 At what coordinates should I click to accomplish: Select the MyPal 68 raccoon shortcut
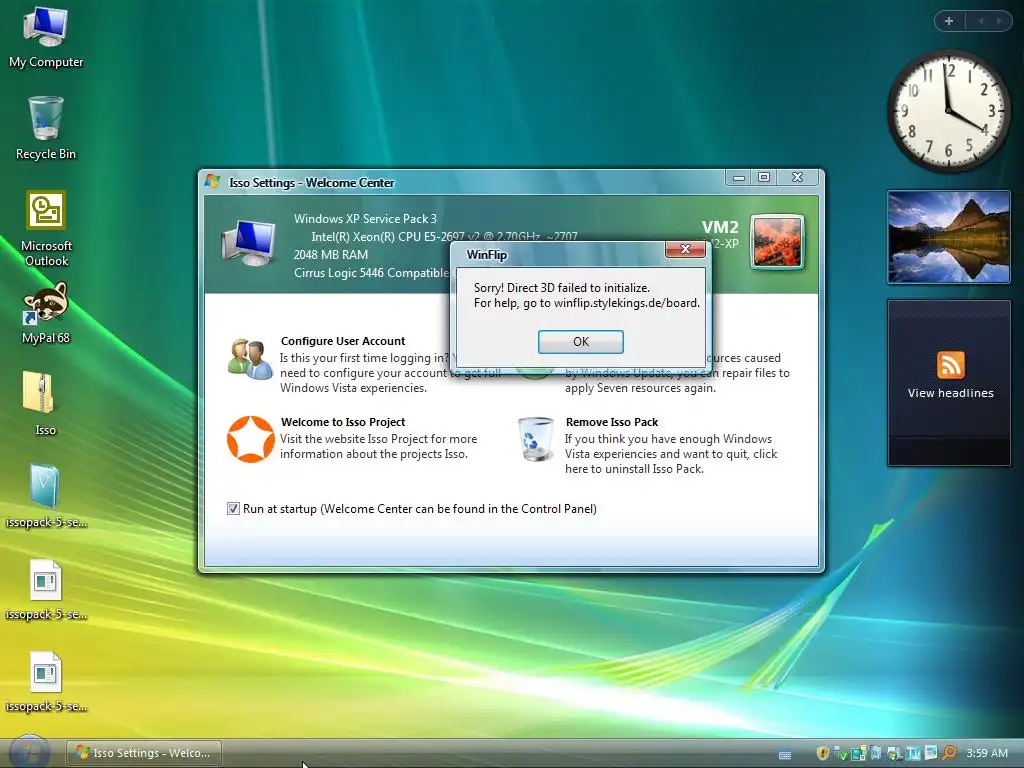pos(46,313)
